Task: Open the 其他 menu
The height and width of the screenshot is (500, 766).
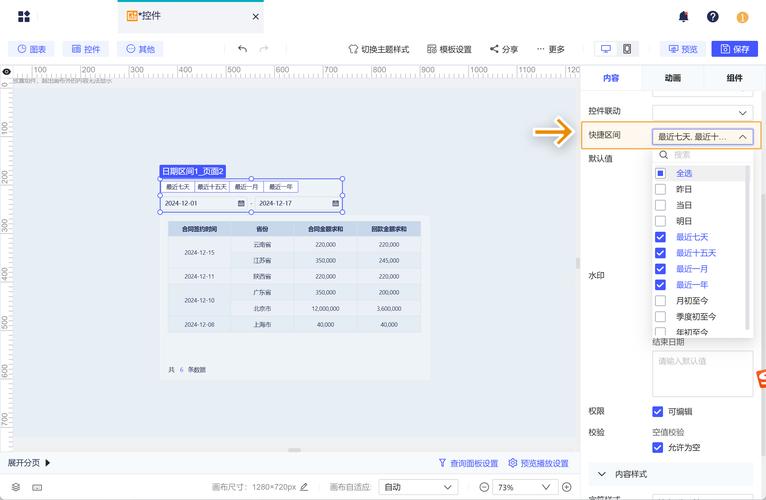Action: point(140,49)
